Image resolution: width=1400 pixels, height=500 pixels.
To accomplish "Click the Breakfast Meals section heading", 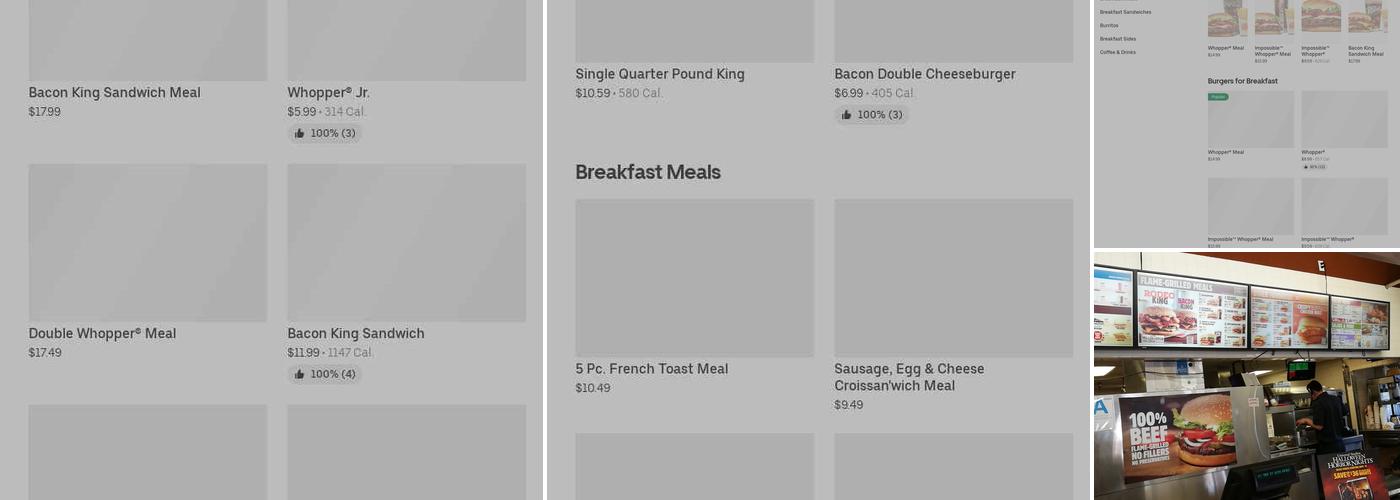I will point(648,172).
